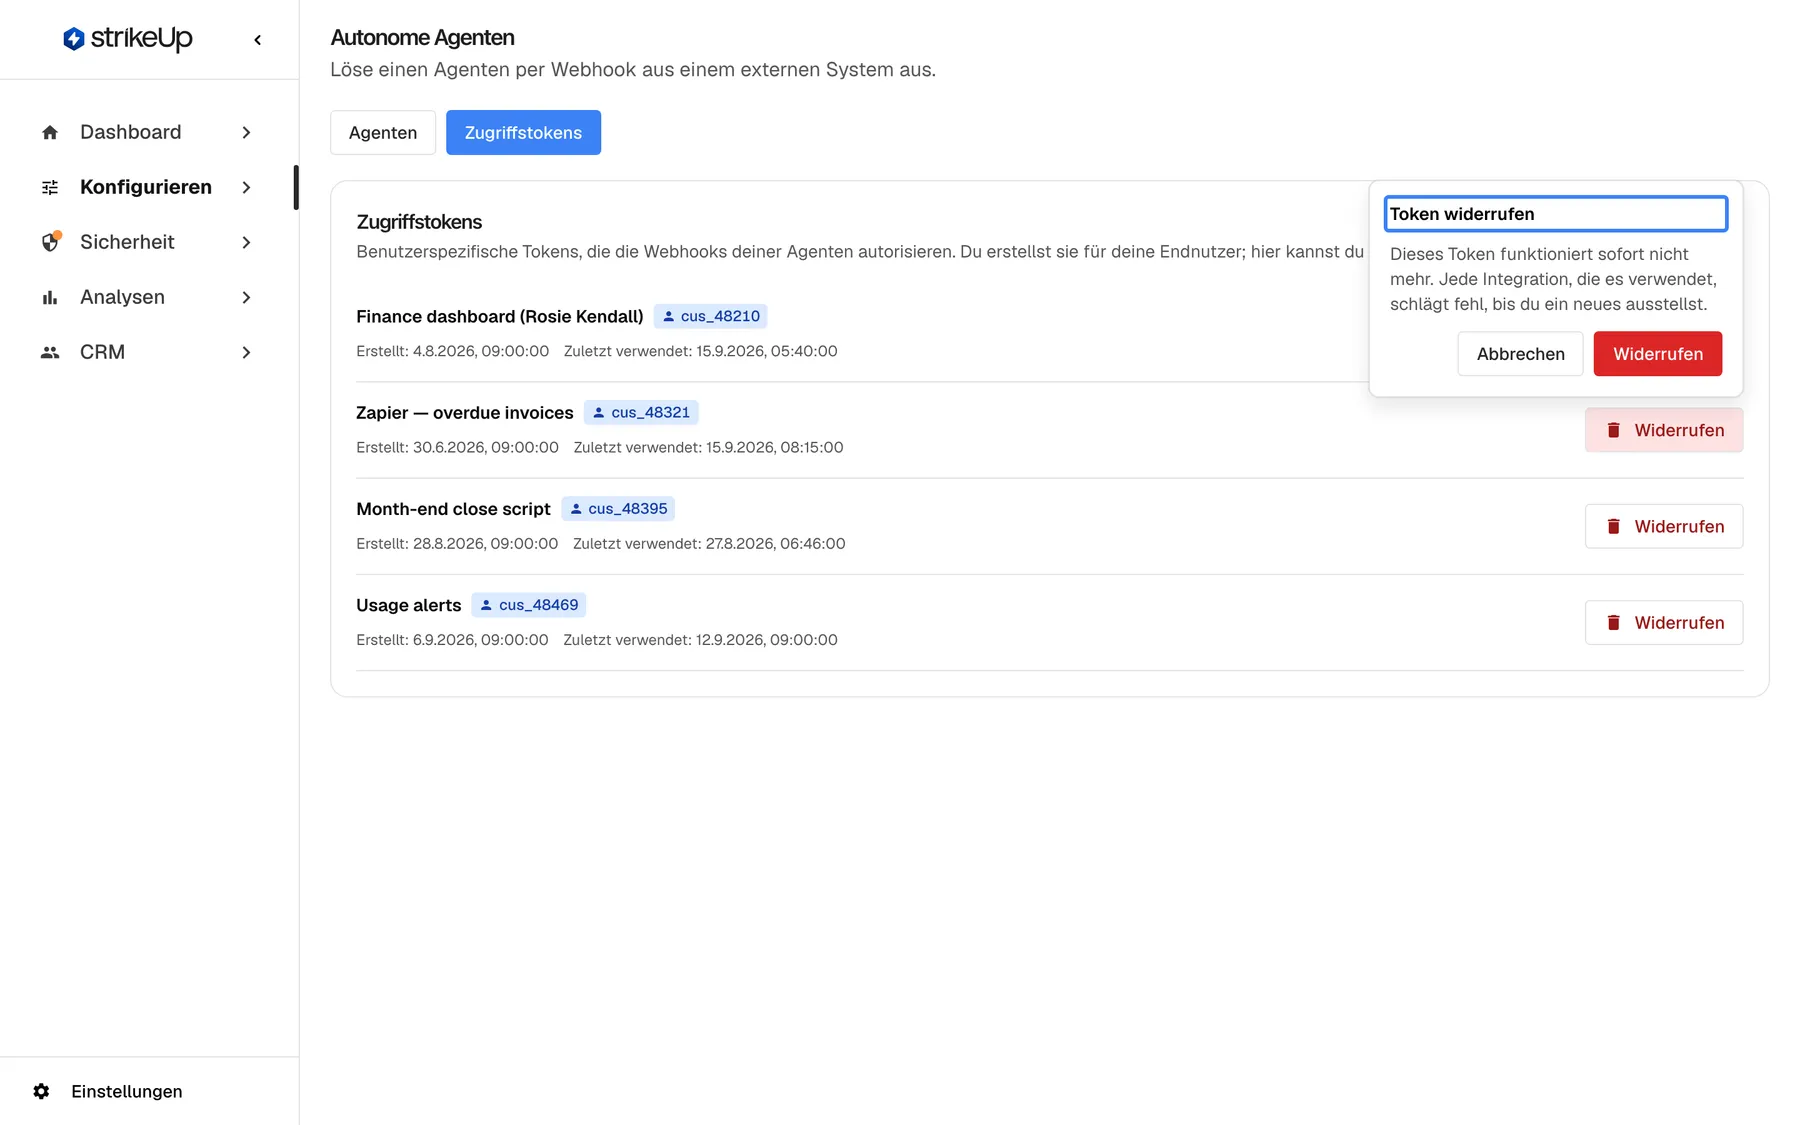Select the Zugriffstokens tab
The image size is (1800, 1125).
pos(523,132)
